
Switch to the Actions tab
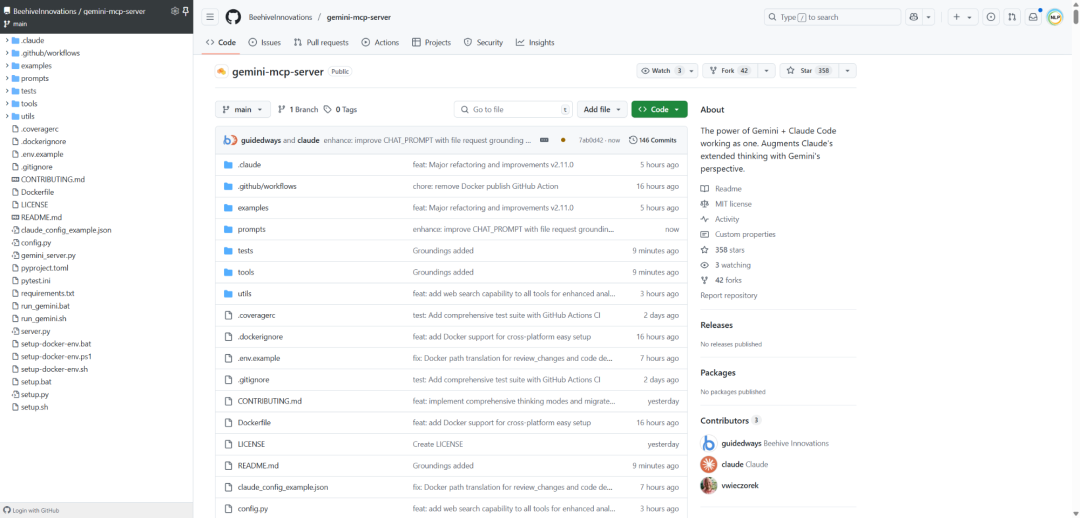(380, 43)
